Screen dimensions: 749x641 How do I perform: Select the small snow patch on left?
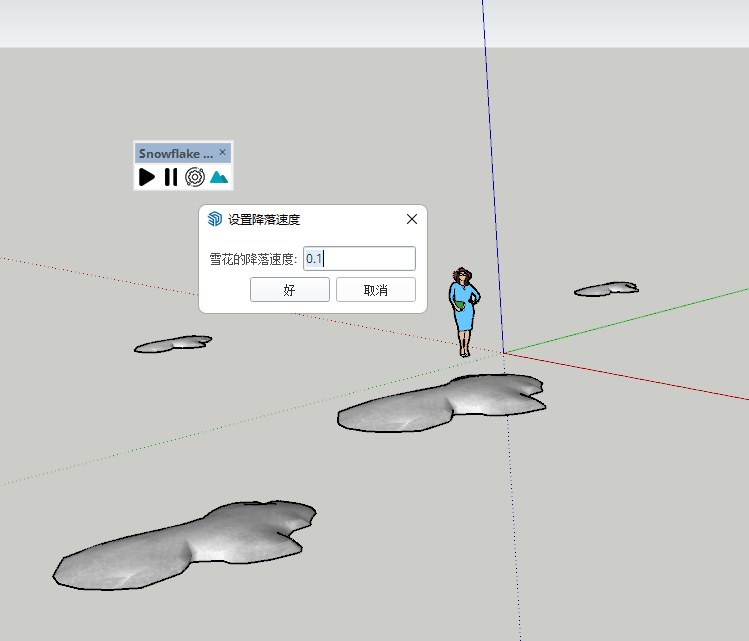[x=173, y=344]
